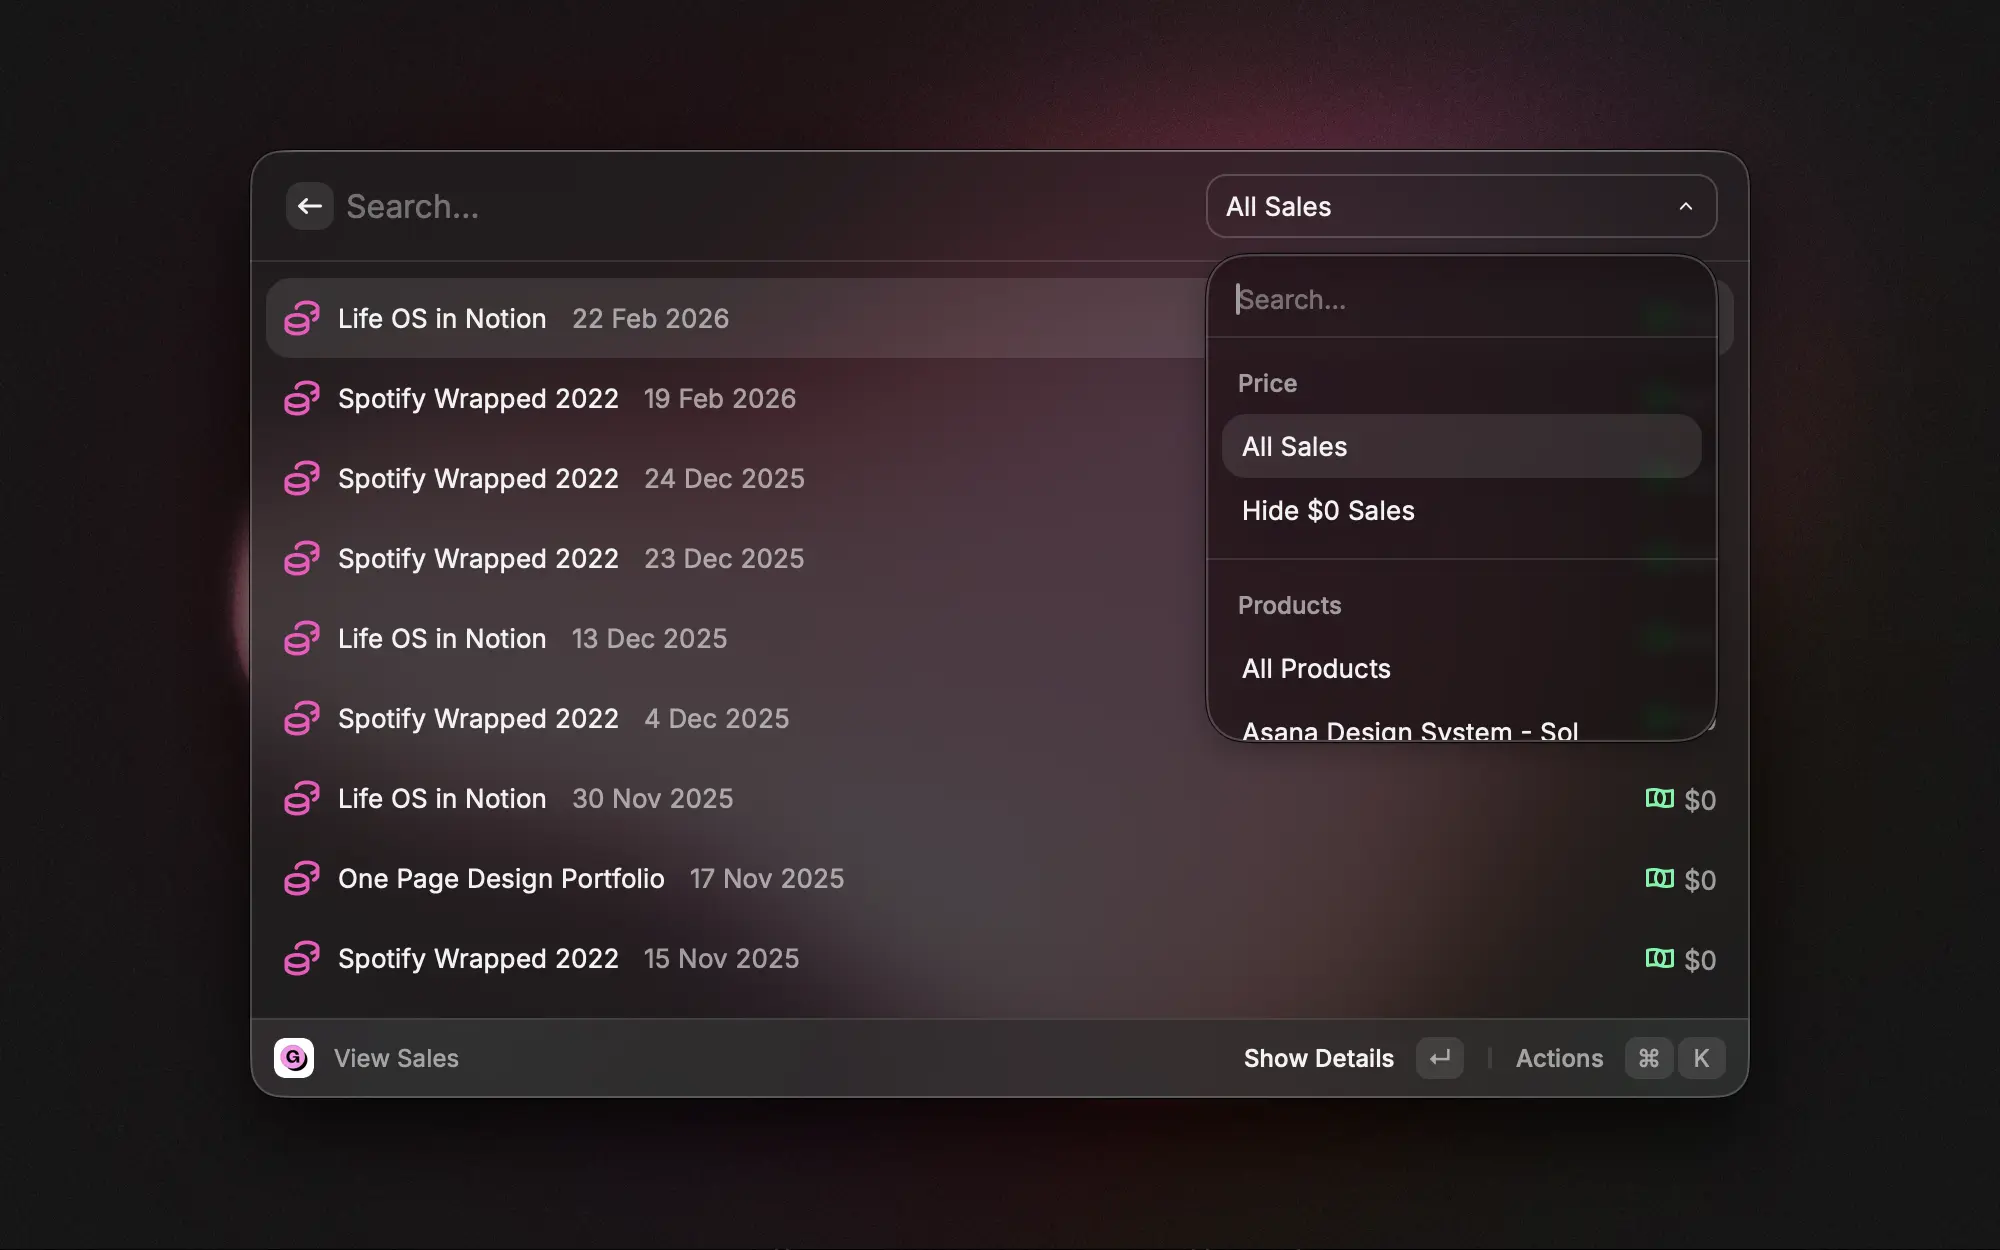Select All Products under the Products section
Screen dimensions: 2000x1250
(1316, 668)
